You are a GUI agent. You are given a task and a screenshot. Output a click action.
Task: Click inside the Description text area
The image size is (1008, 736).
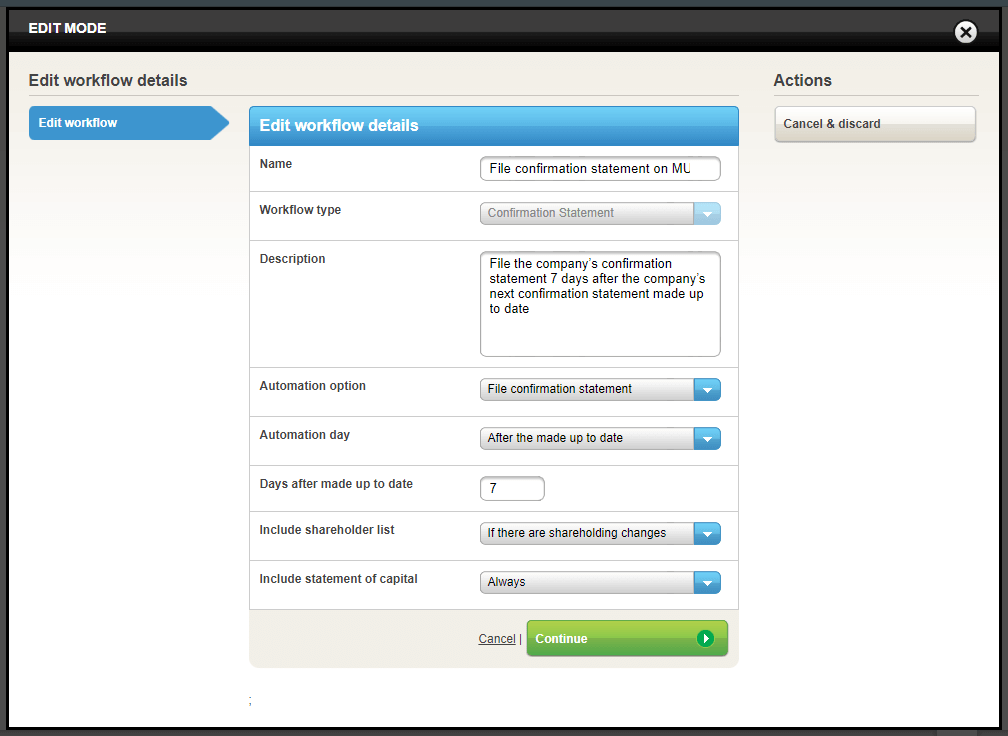(x=599, y=304)
